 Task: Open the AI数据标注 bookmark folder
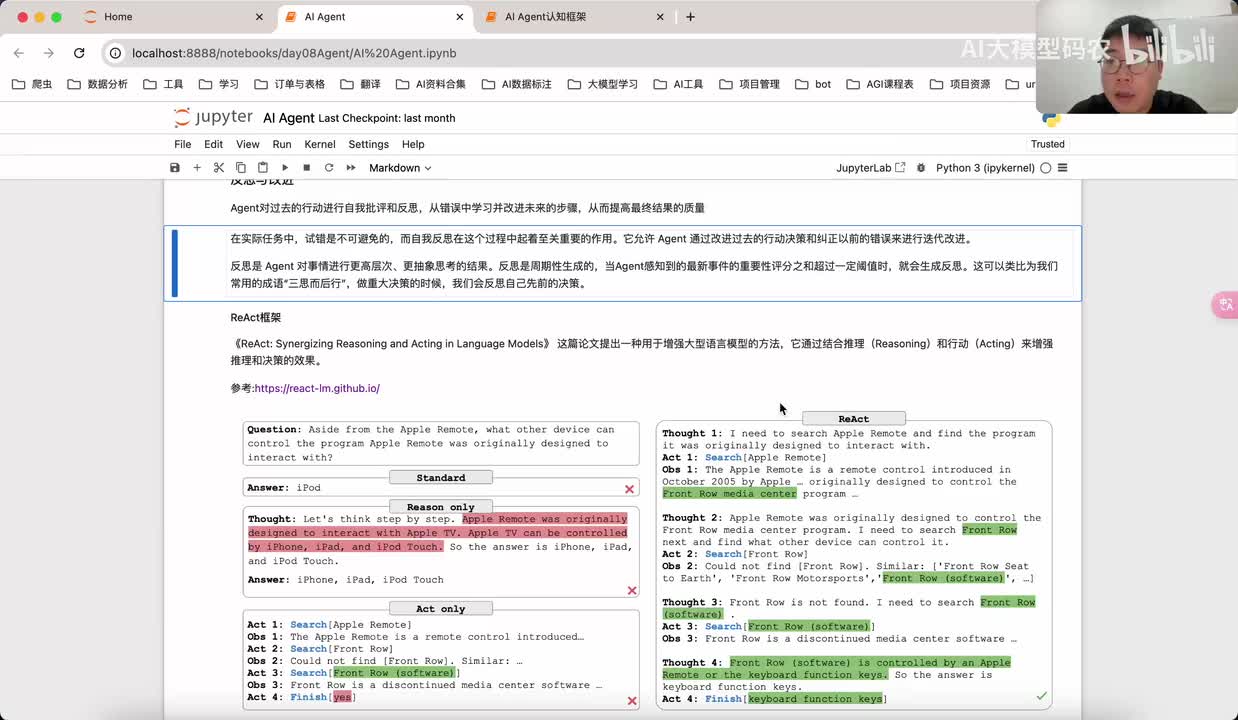coord(517,84)
